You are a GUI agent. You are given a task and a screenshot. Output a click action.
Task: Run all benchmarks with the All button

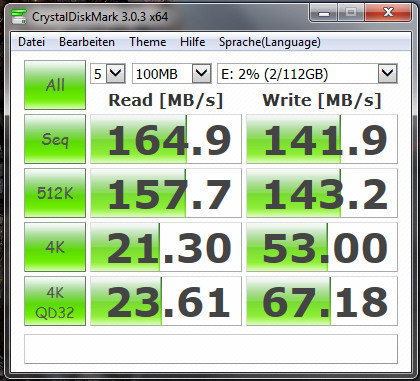click(55, 85)
